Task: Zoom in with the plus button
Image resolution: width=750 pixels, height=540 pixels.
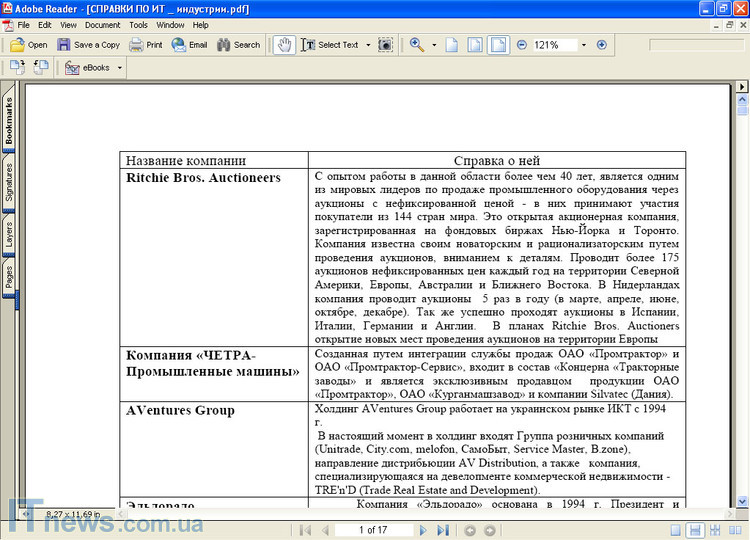Action: (x=602, y=45)
